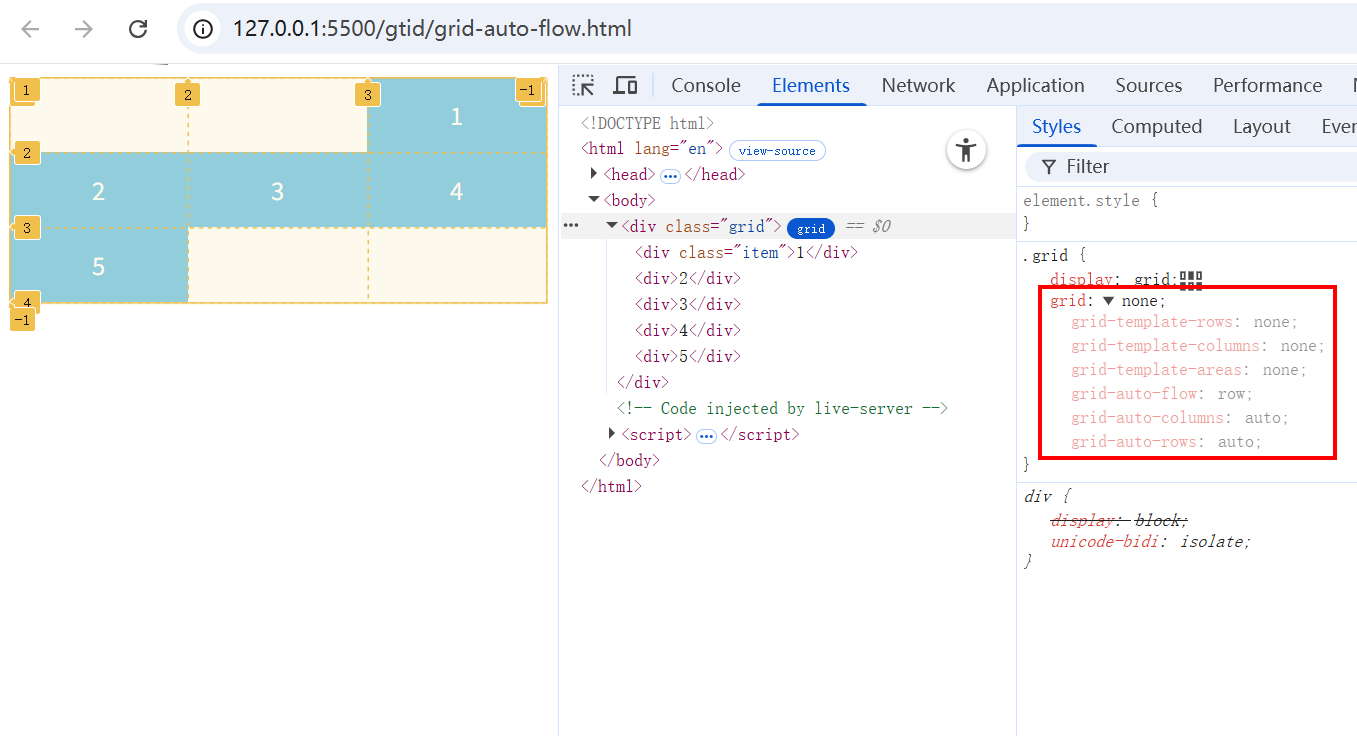
Task: Expand the script element
Action: (612, 434)
